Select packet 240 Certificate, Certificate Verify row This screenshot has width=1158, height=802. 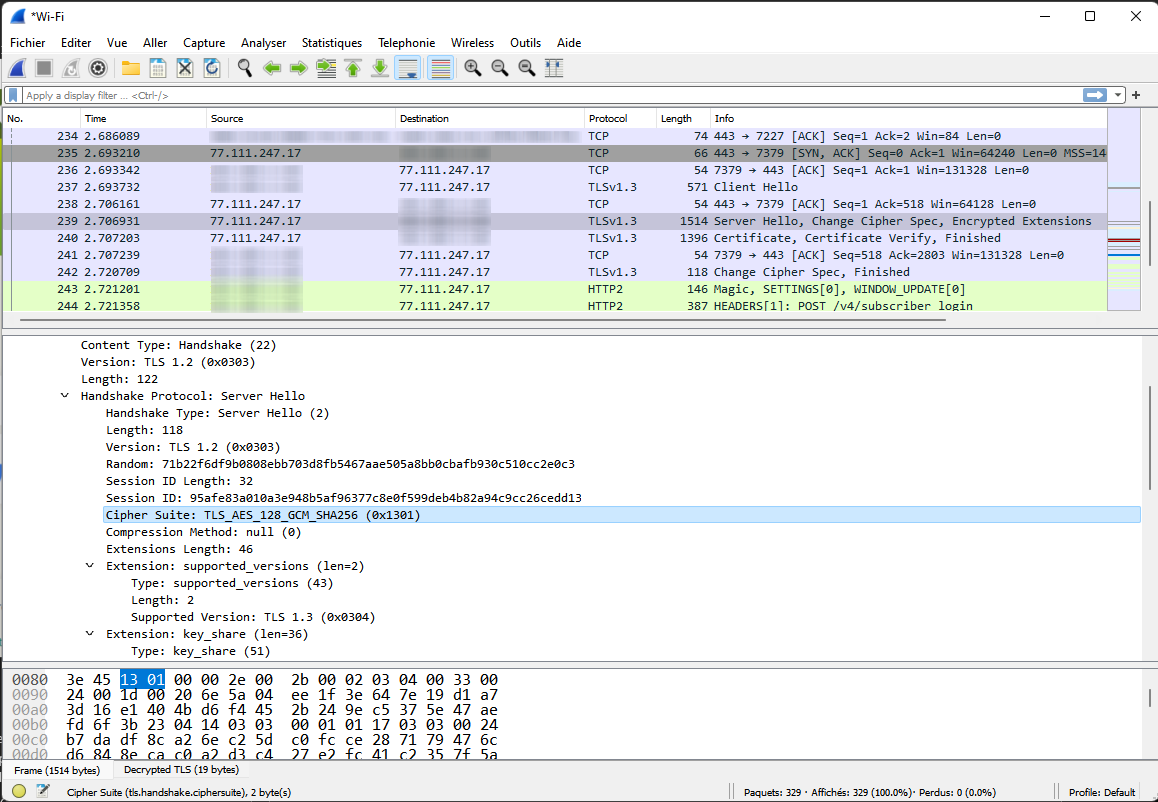555,238
